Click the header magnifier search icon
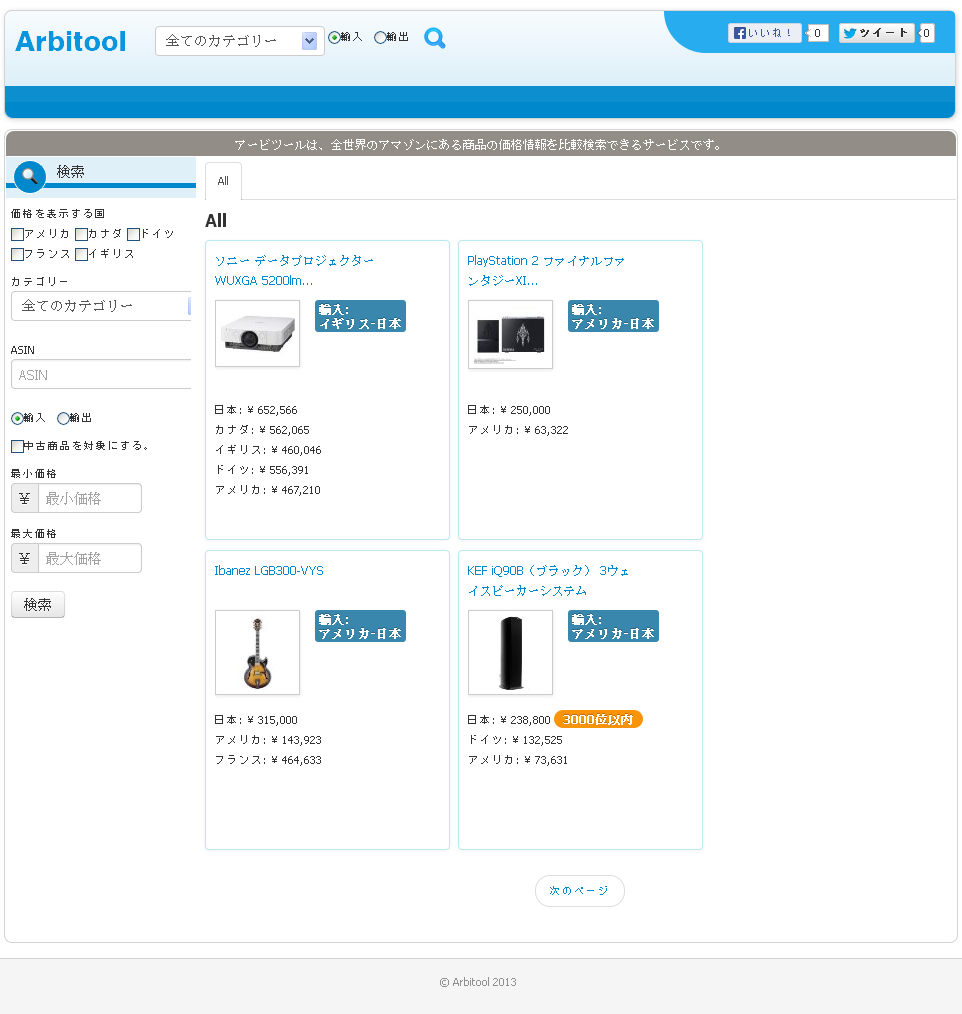 click(434, 38)
